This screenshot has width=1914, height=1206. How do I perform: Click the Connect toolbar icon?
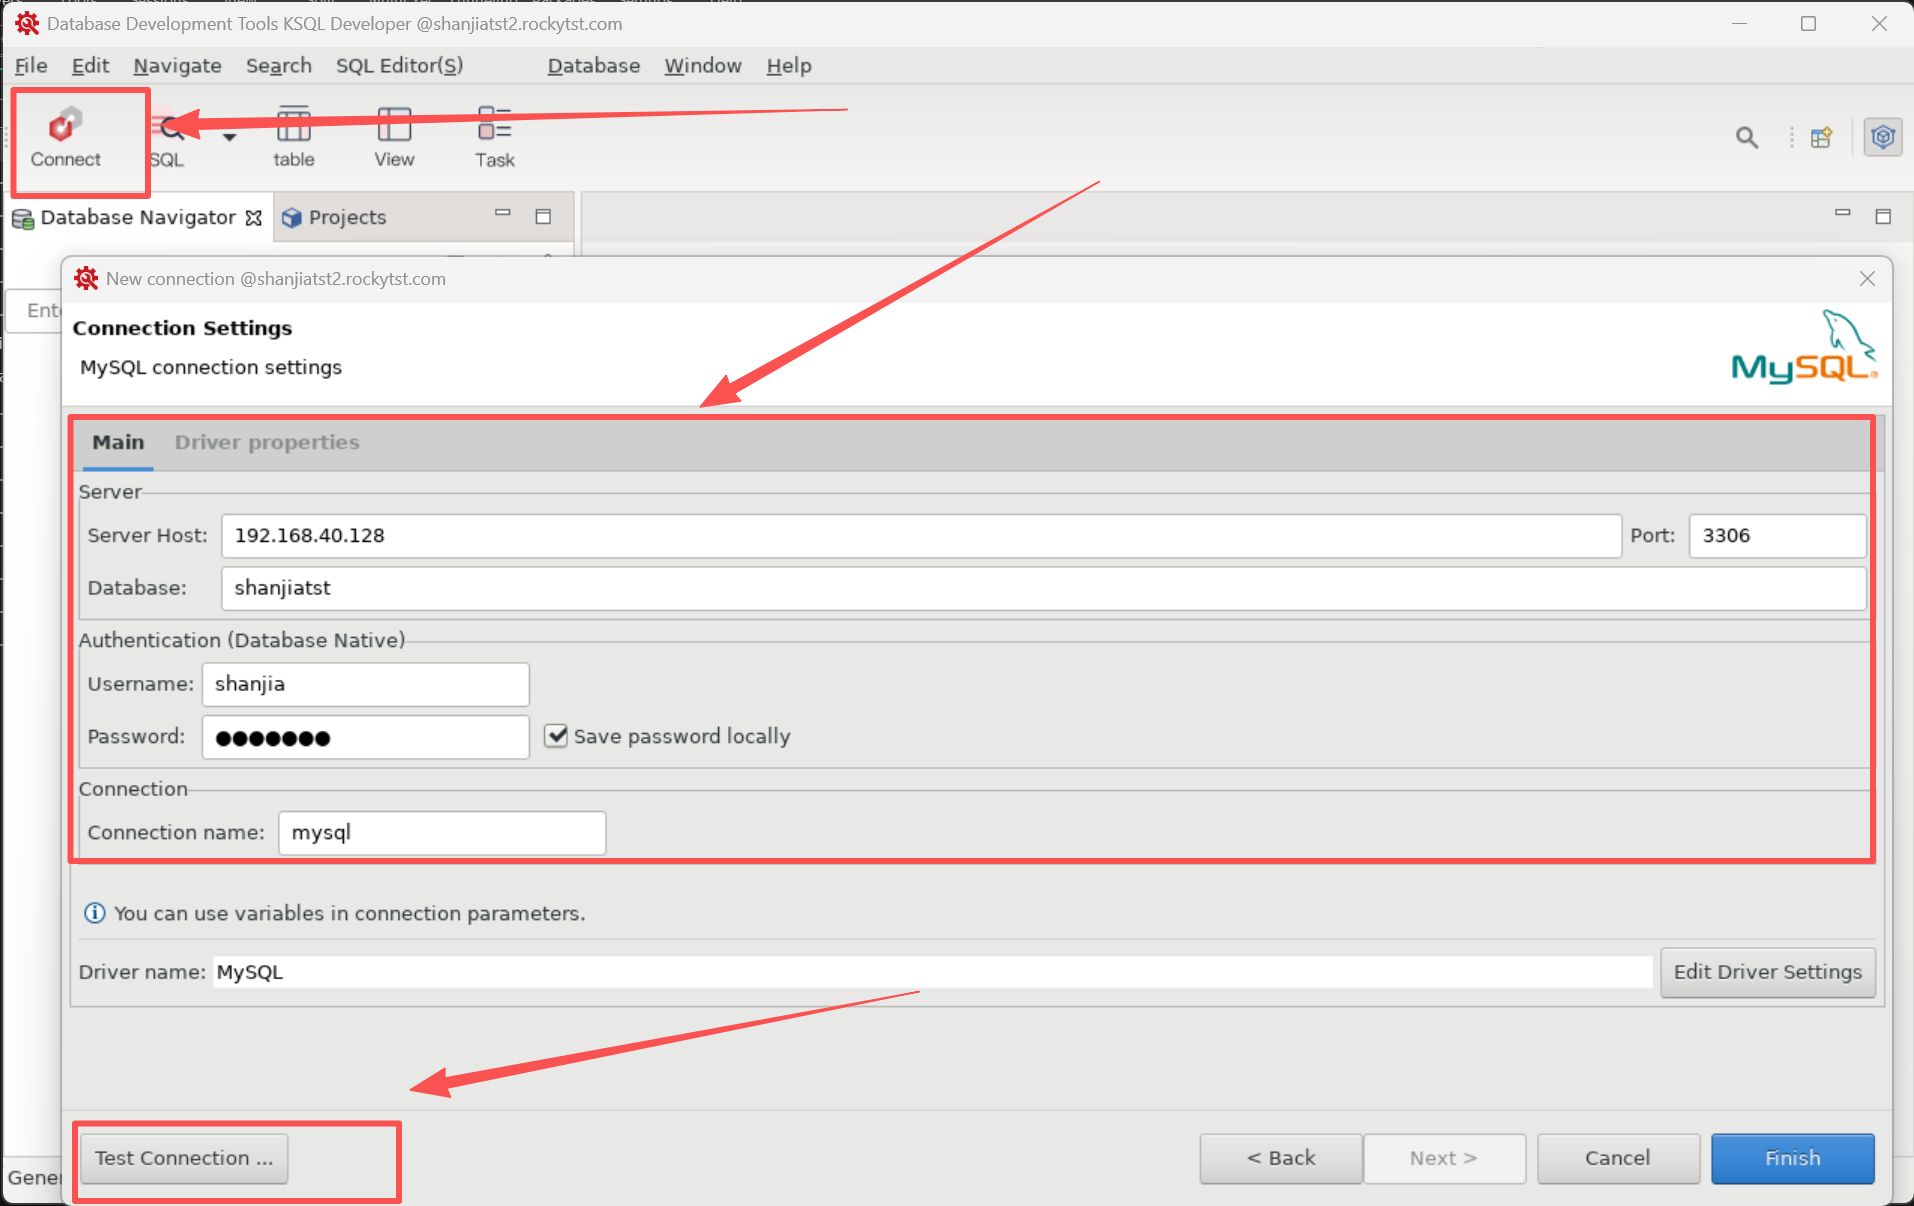click(65, 137)
